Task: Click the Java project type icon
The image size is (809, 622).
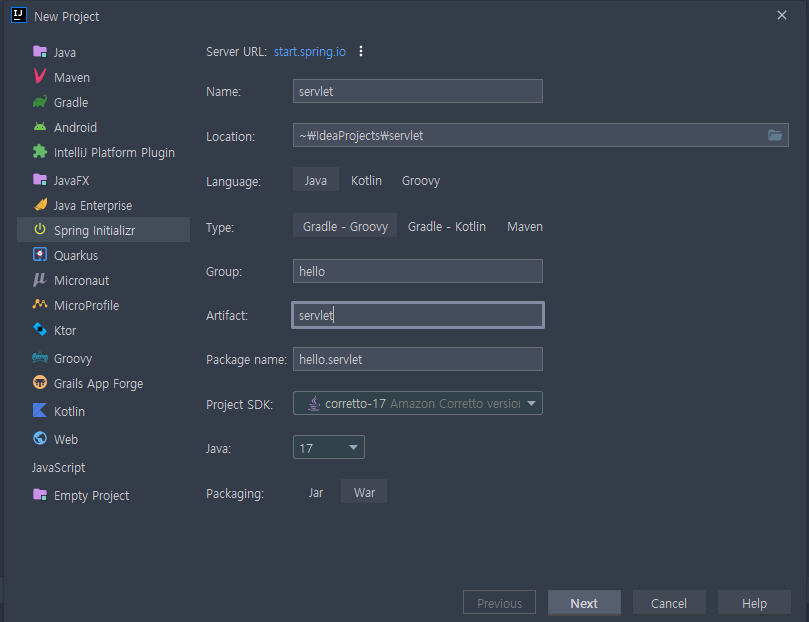Action: coord(40,52)
